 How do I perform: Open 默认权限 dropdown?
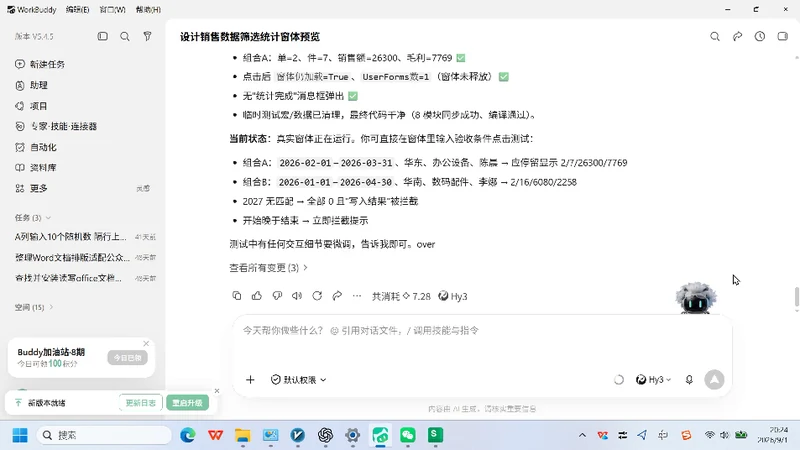click(x=298, y=380)
